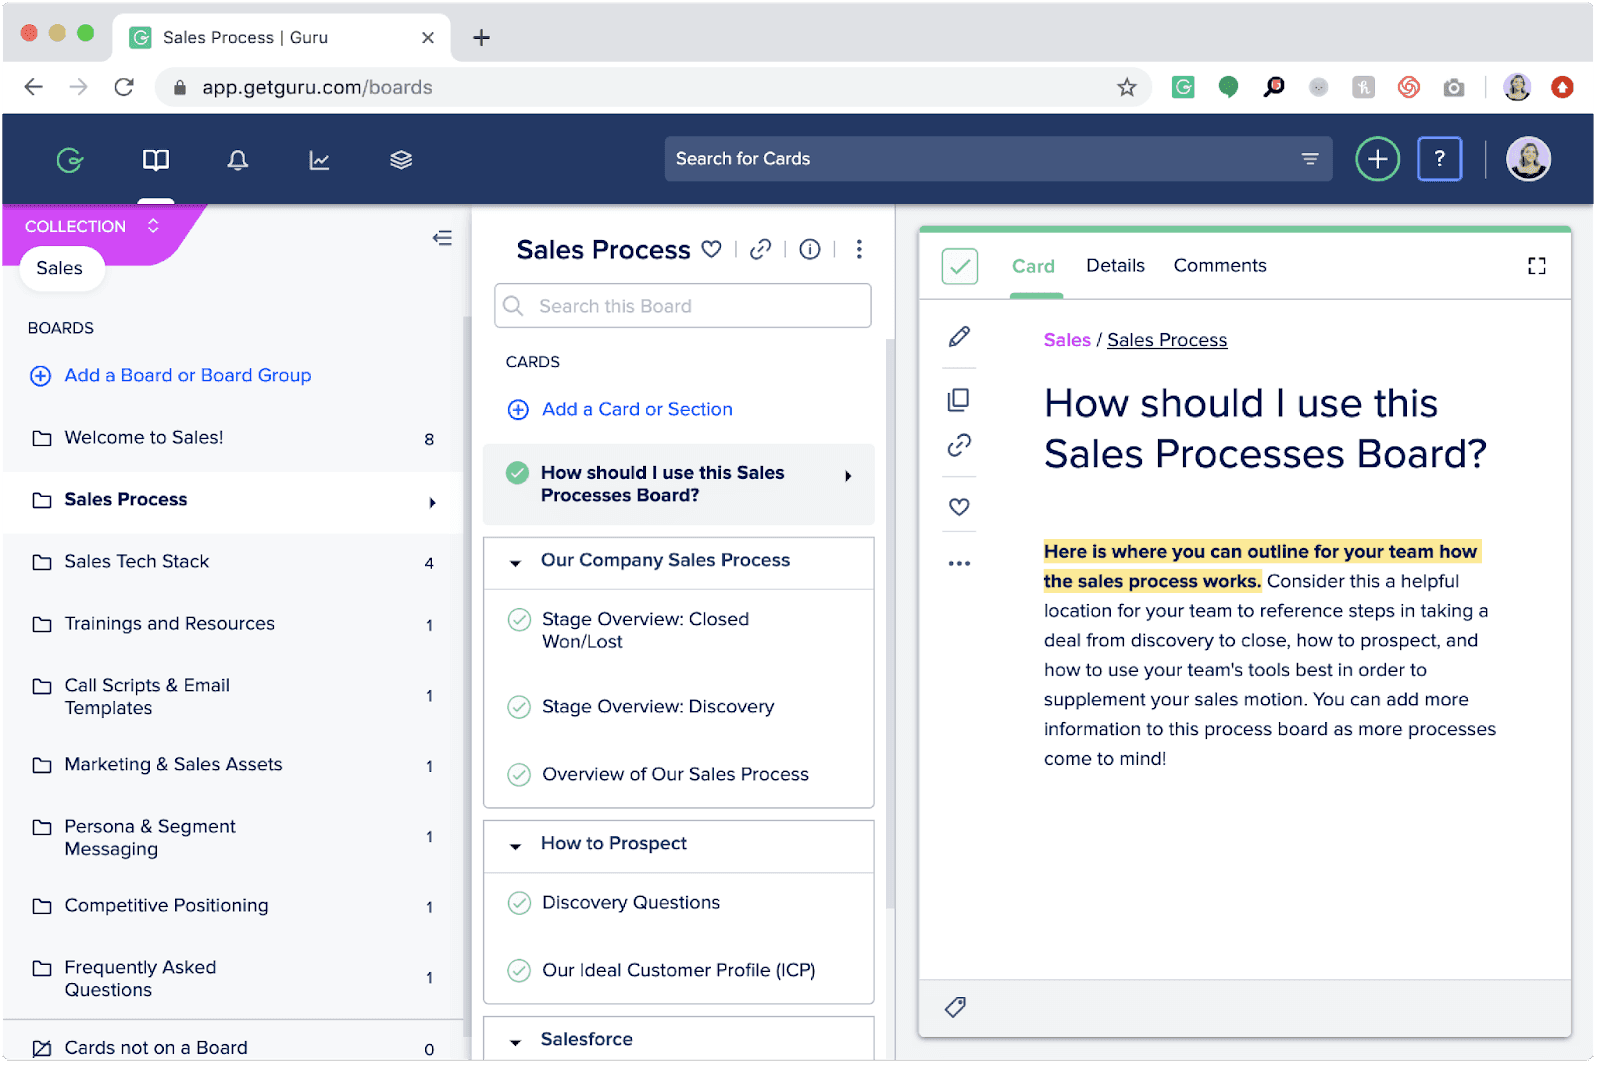Expand the How to Prospect section
This screenshot has width=1600, height=1065.
coord(515,845)
